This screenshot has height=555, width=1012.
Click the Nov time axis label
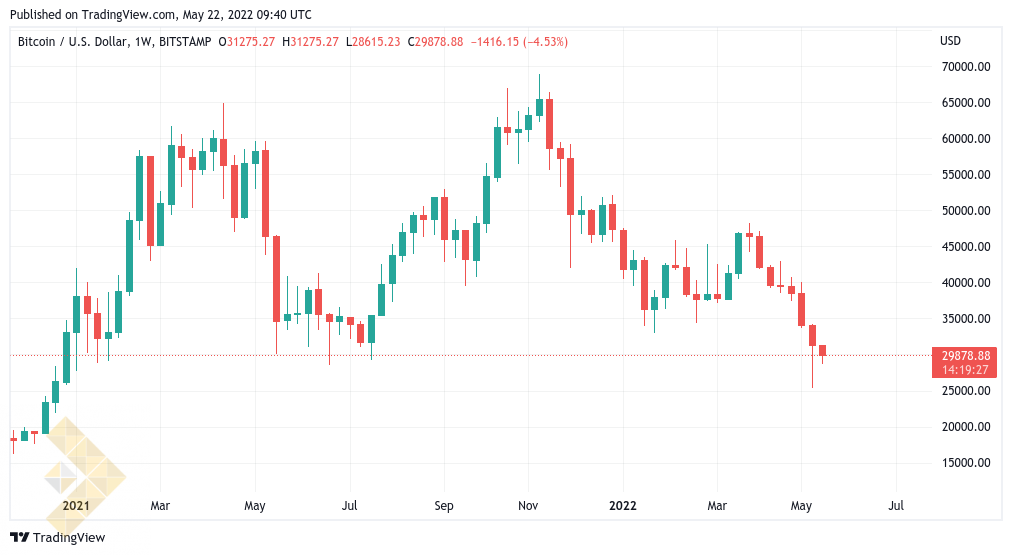pyautogui.click(x=528, y=505)
